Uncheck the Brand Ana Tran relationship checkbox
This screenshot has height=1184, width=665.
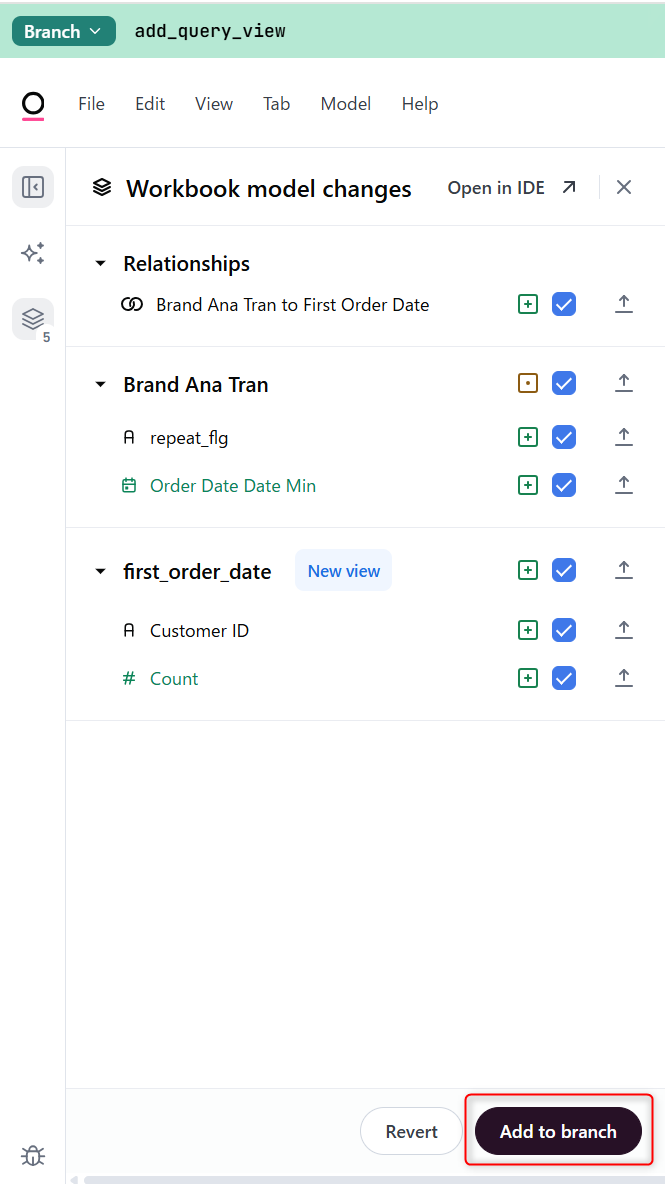(x=564, y=304)
